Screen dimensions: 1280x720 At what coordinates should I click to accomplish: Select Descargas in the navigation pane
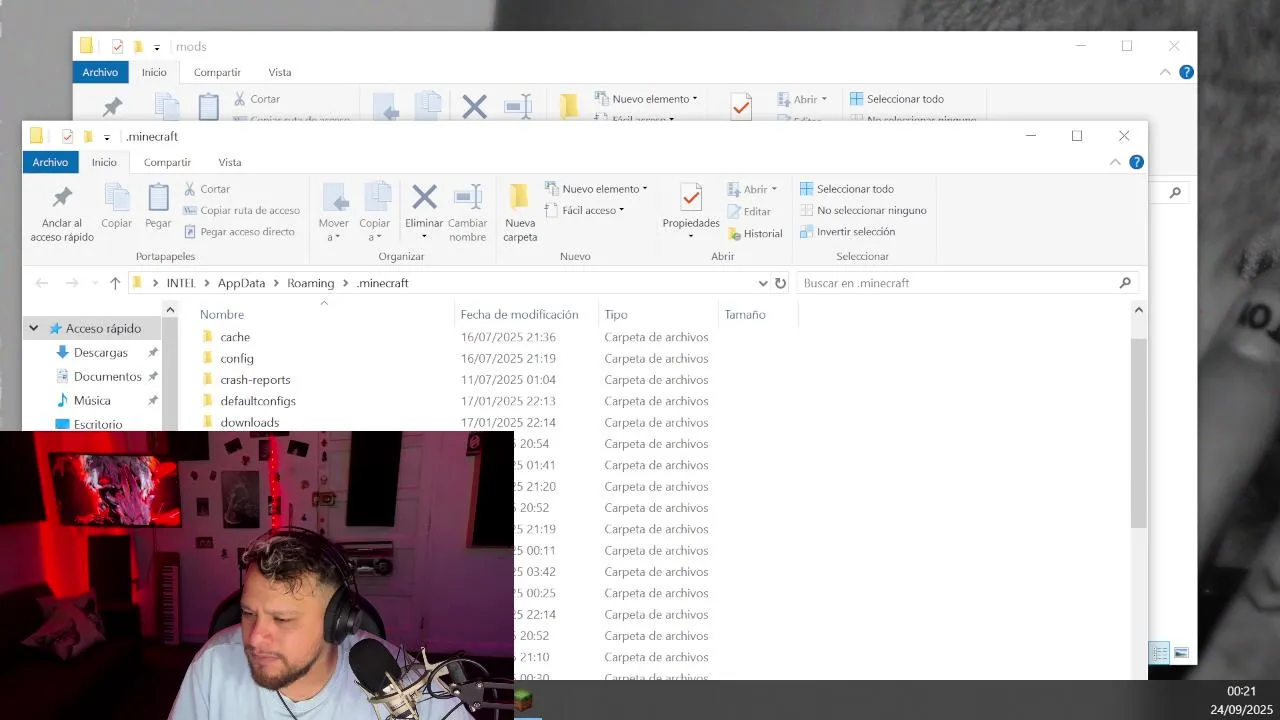click(100, 352)
